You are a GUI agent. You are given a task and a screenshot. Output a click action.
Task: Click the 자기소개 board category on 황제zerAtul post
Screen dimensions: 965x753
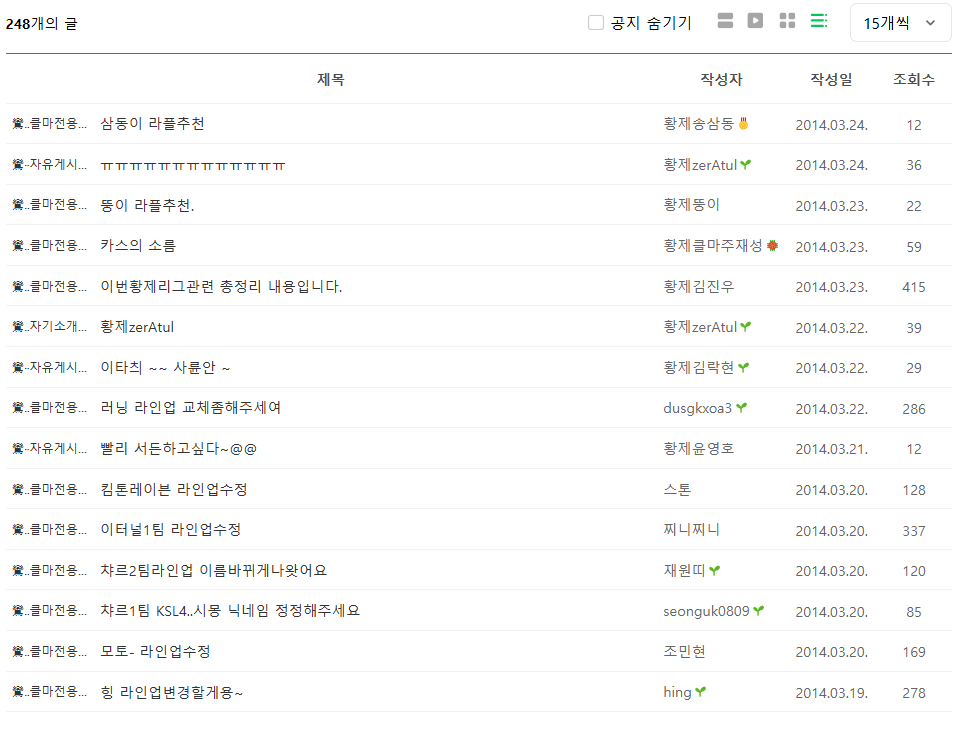(x=56, y=327)
